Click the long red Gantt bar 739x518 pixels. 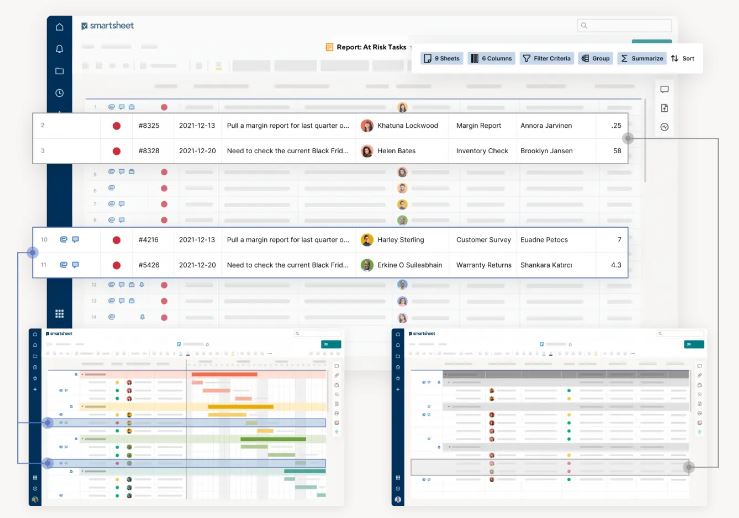[224, 374]
